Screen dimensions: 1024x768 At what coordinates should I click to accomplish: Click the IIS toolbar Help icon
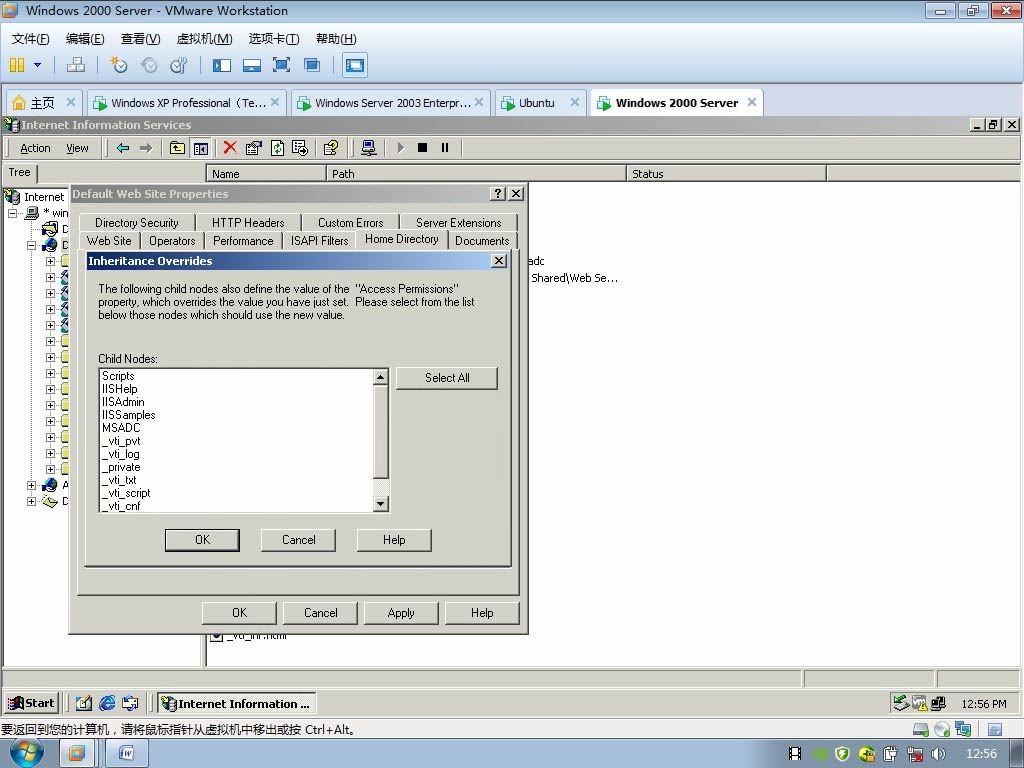[331, 148]
